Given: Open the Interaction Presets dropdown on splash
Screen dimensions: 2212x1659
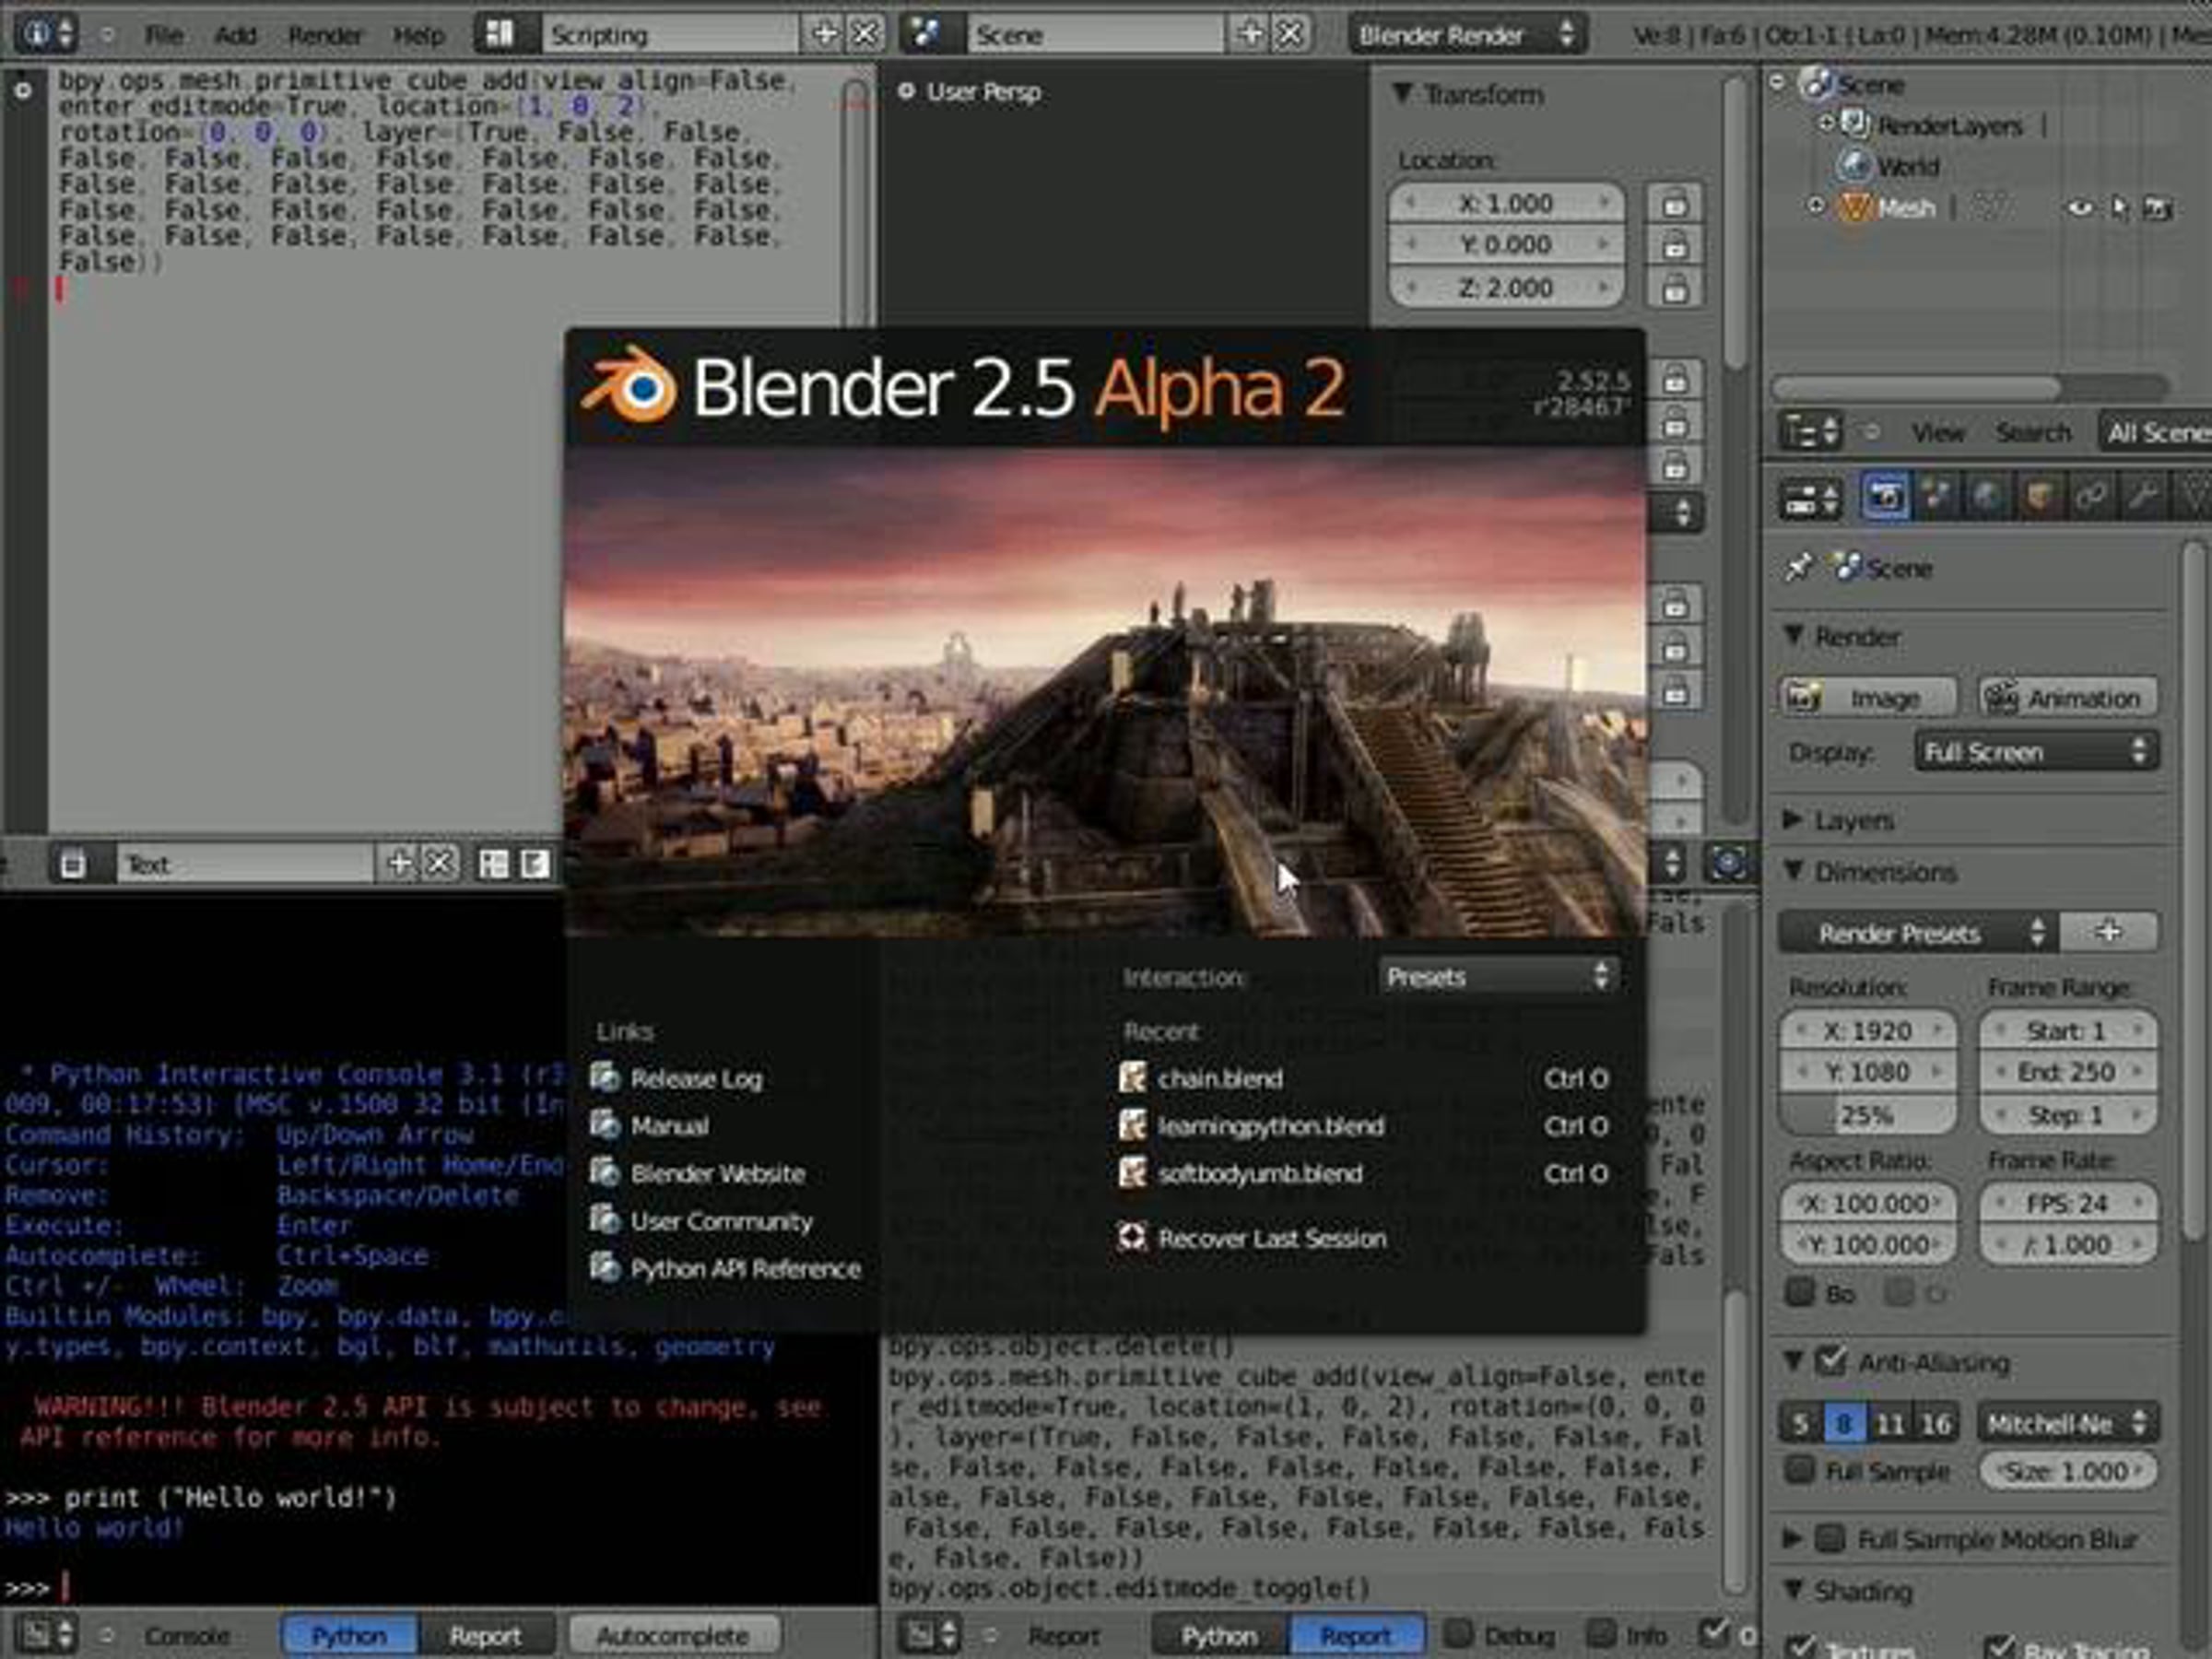Looking at the screenshot, I should 1498,977.
